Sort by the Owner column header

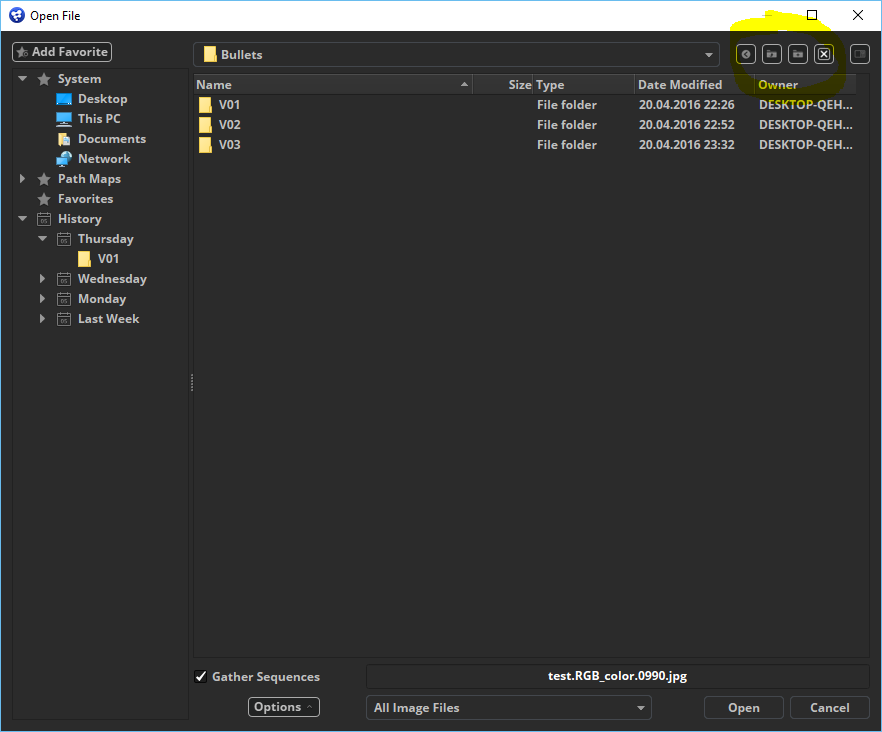tap(806, 85)
